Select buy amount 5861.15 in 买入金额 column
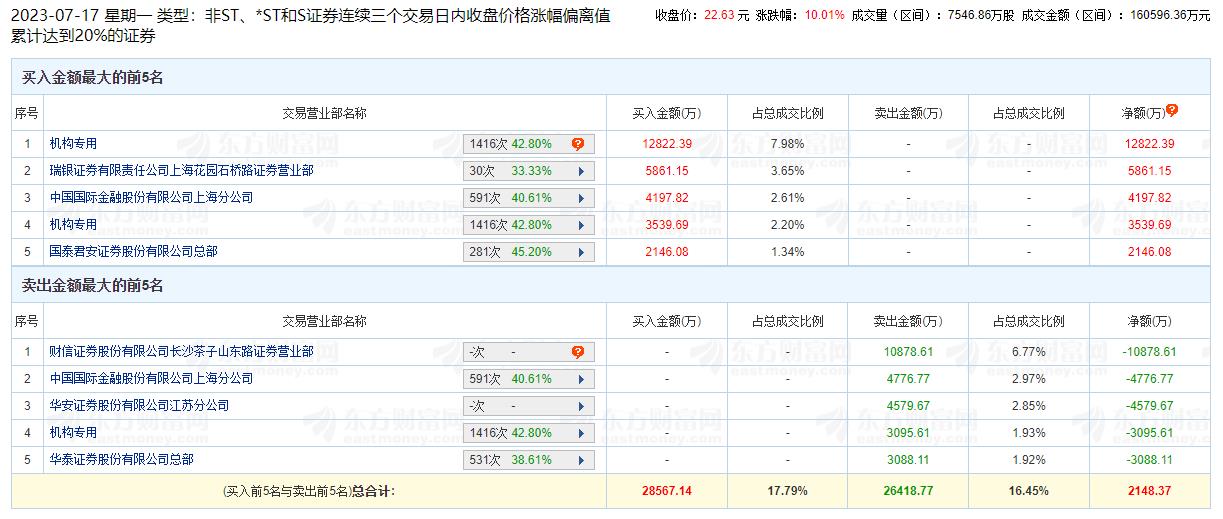 667,171
